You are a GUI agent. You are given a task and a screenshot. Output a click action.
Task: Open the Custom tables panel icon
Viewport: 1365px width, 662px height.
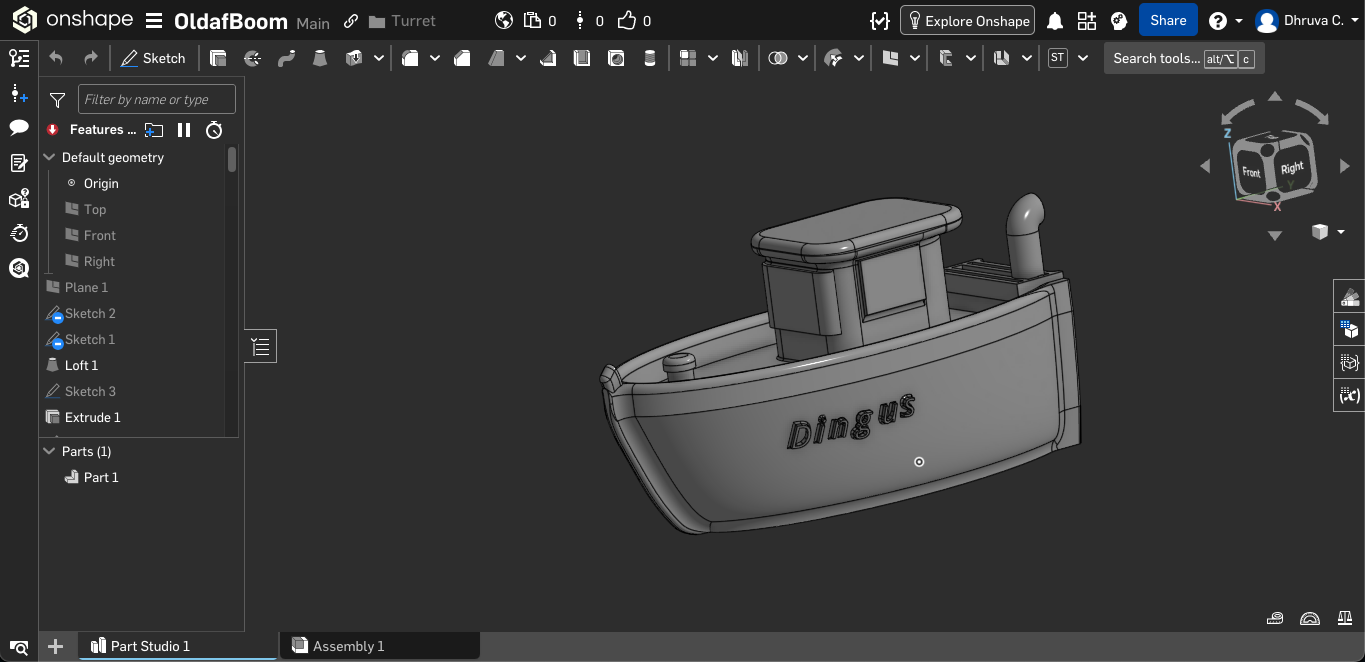click(x=1349, y=362)
